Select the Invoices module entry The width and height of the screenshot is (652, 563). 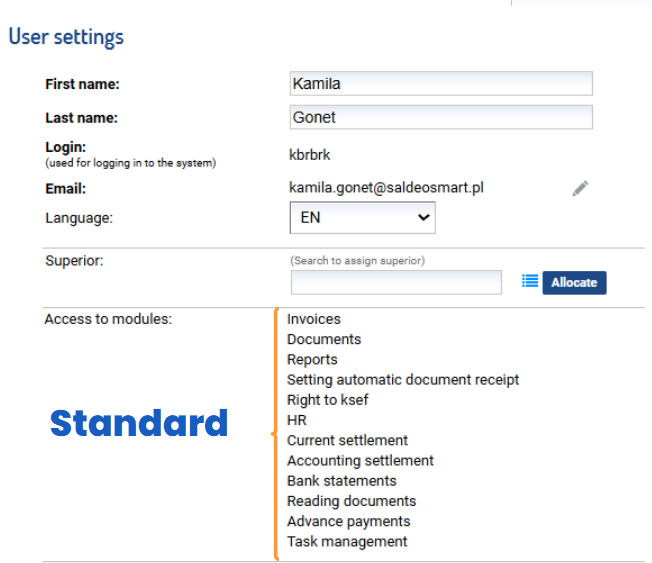(314, 319)
